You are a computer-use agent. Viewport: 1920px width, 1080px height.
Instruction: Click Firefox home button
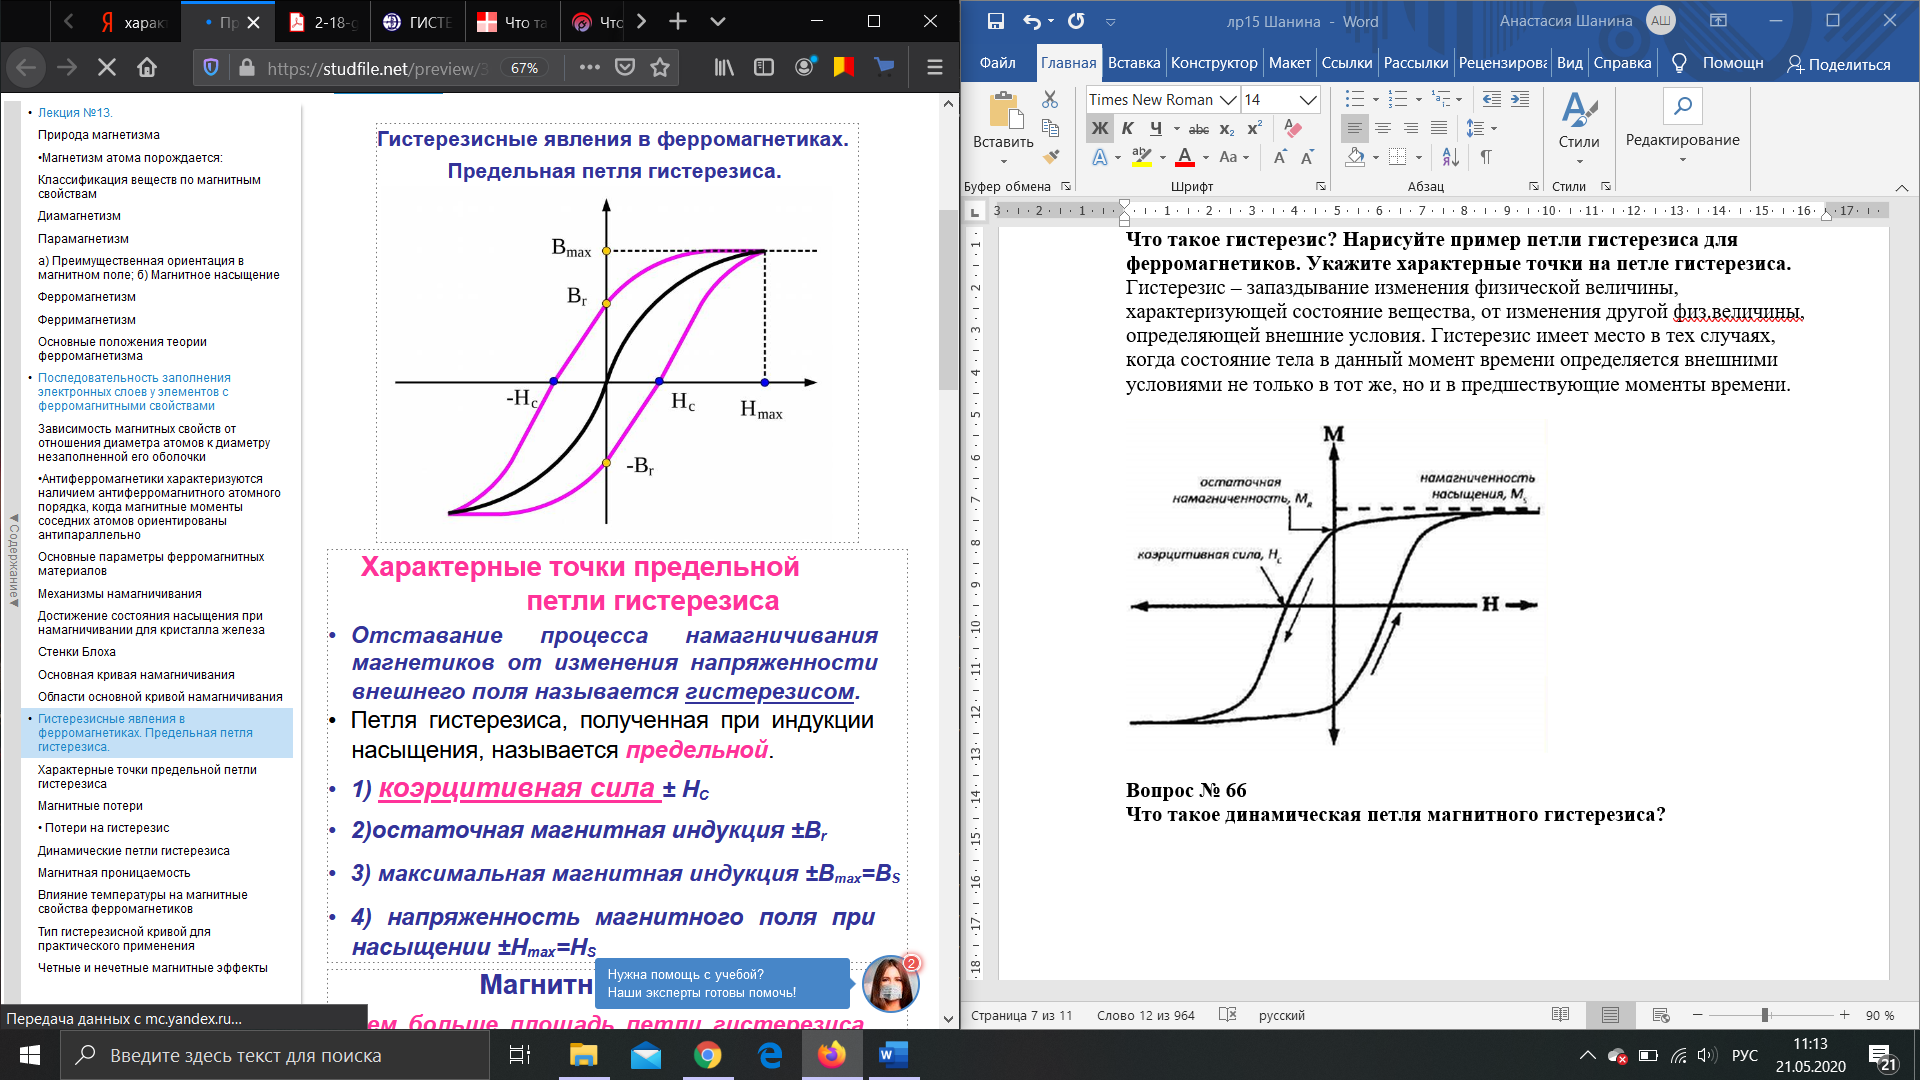pos(147,67)
